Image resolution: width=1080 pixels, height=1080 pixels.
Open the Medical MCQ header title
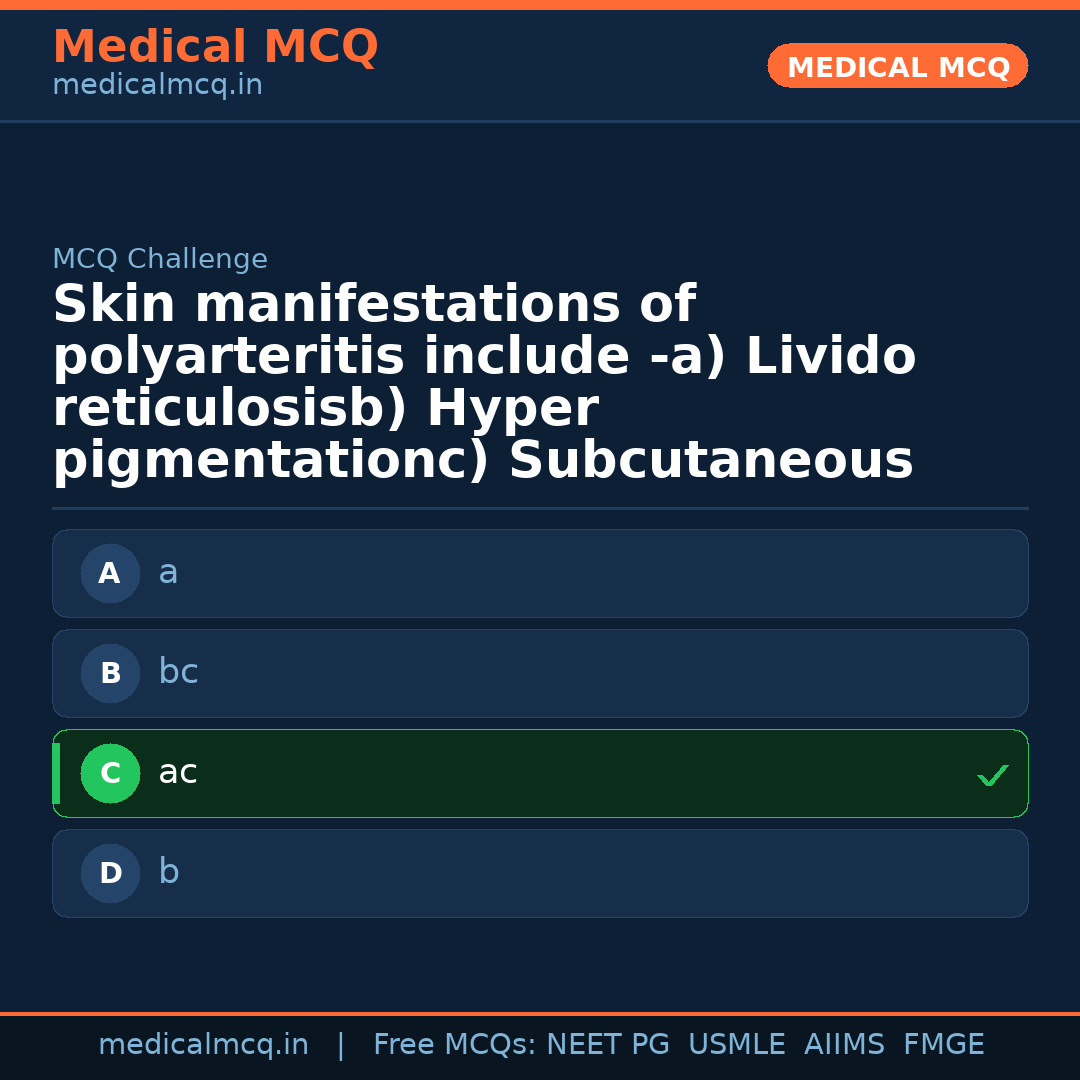click(x=215, y=47)
